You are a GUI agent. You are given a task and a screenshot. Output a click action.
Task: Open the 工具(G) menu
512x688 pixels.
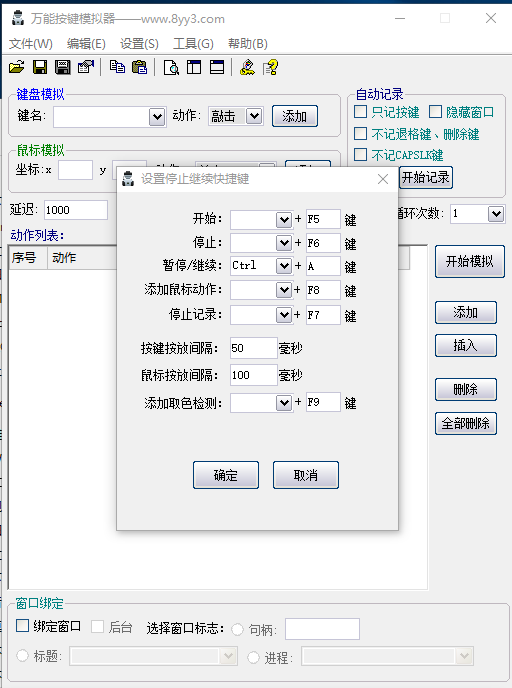point(193,43)
